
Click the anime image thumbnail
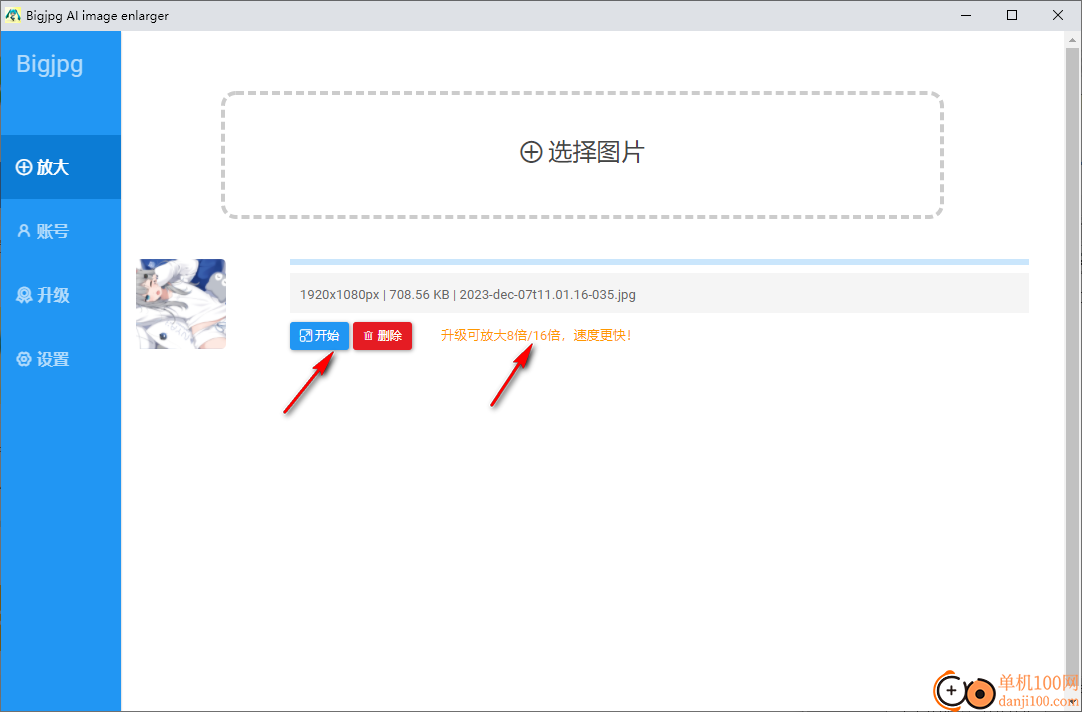pyautogui.click(x=181, y=304)
